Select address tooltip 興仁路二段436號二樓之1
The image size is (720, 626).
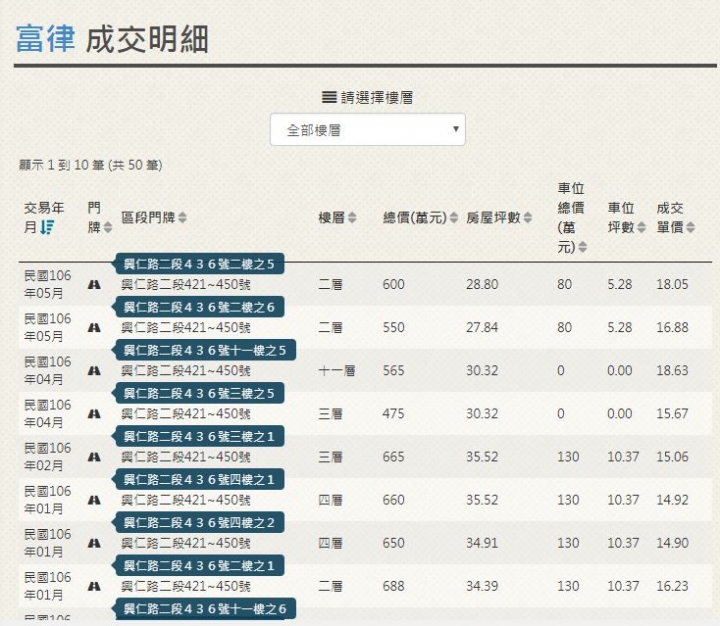coord(199,566)
